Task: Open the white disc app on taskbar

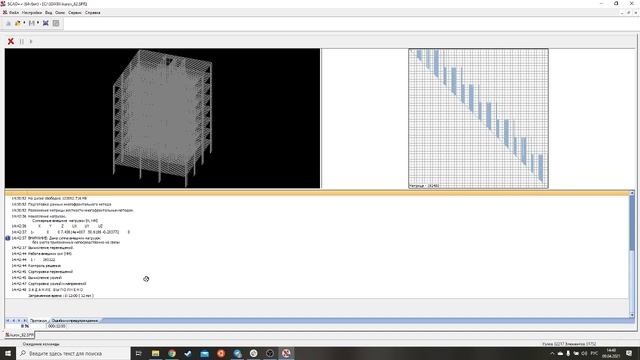Action: 253,353
